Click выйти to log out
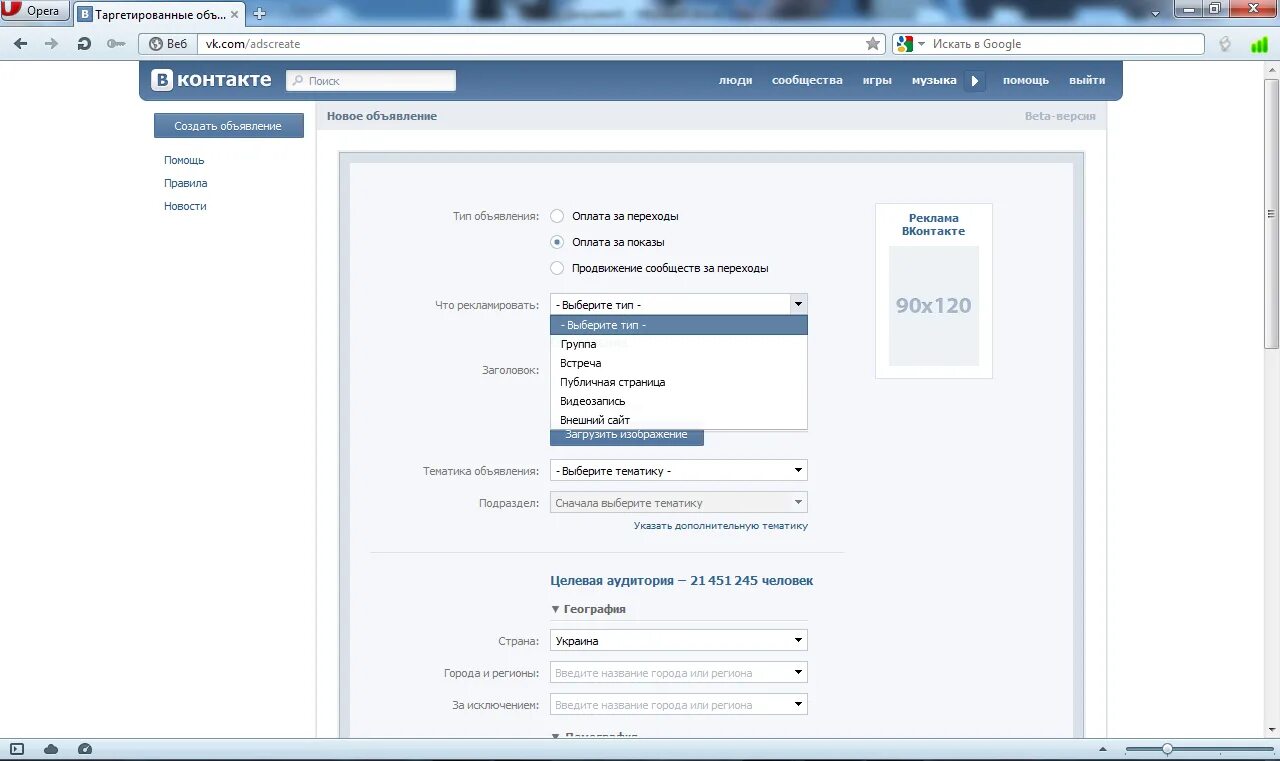Image resolution: width=1280 pixels, height=761 pixels. [1087, 80]
